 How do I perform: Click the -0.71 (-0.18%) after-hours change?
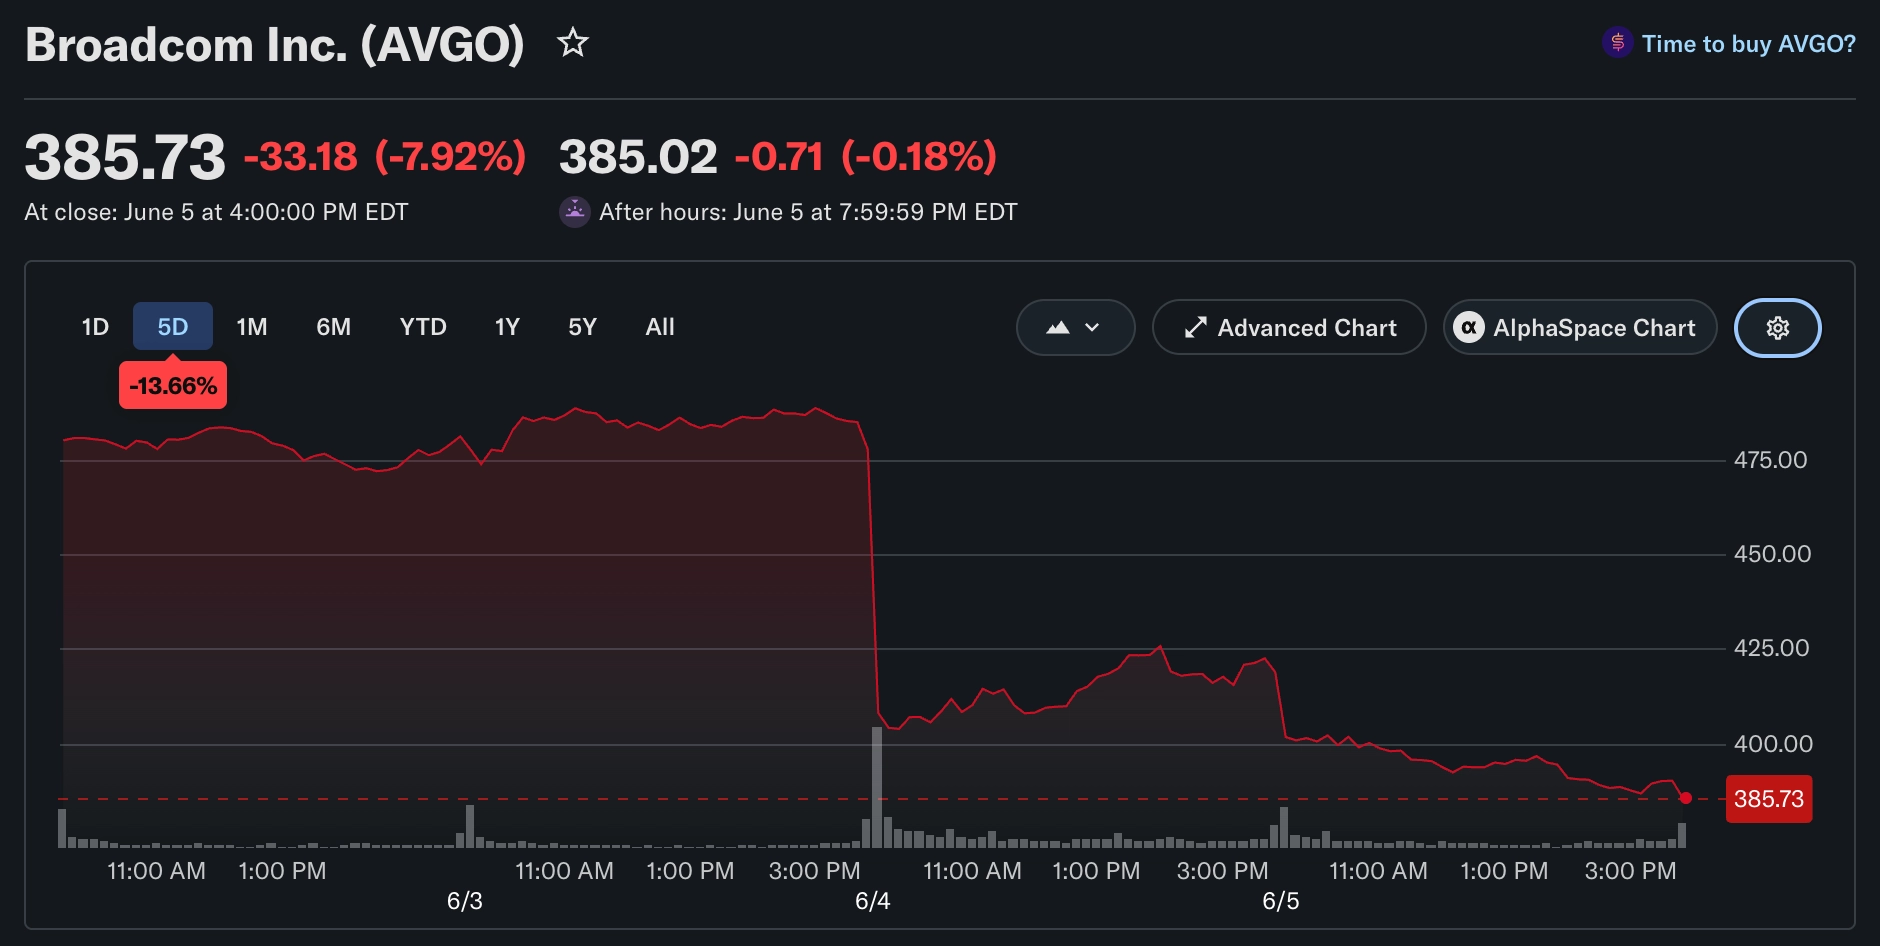[866, 157]
